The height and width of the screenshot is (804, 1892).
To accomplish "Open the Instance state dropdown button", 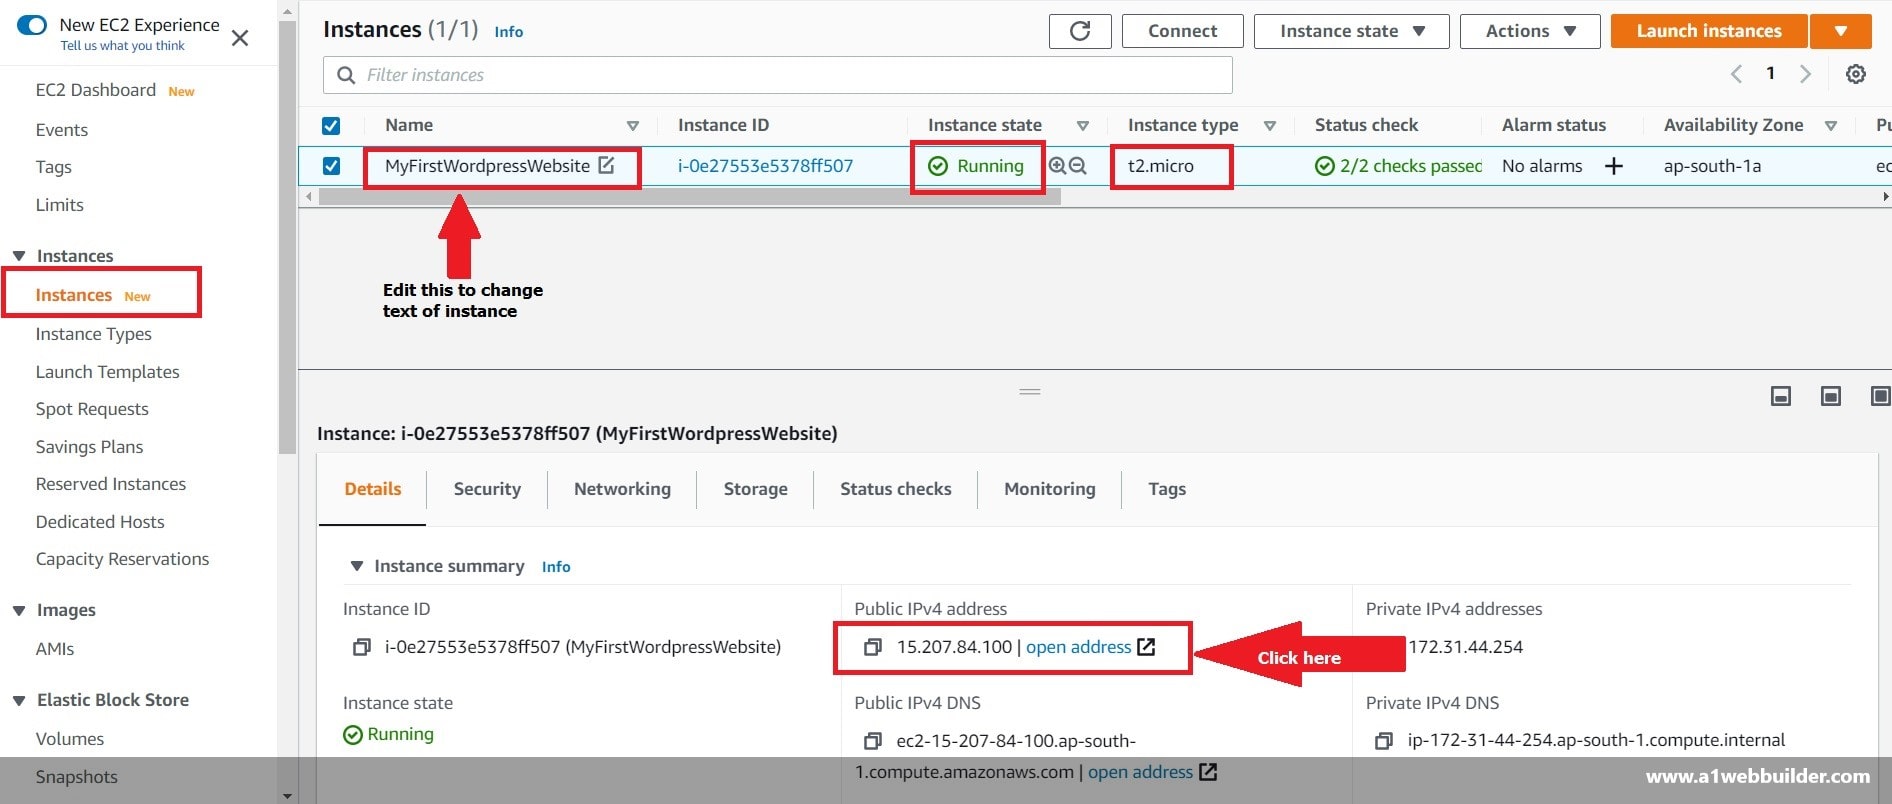I will [x=1352, y=31].
